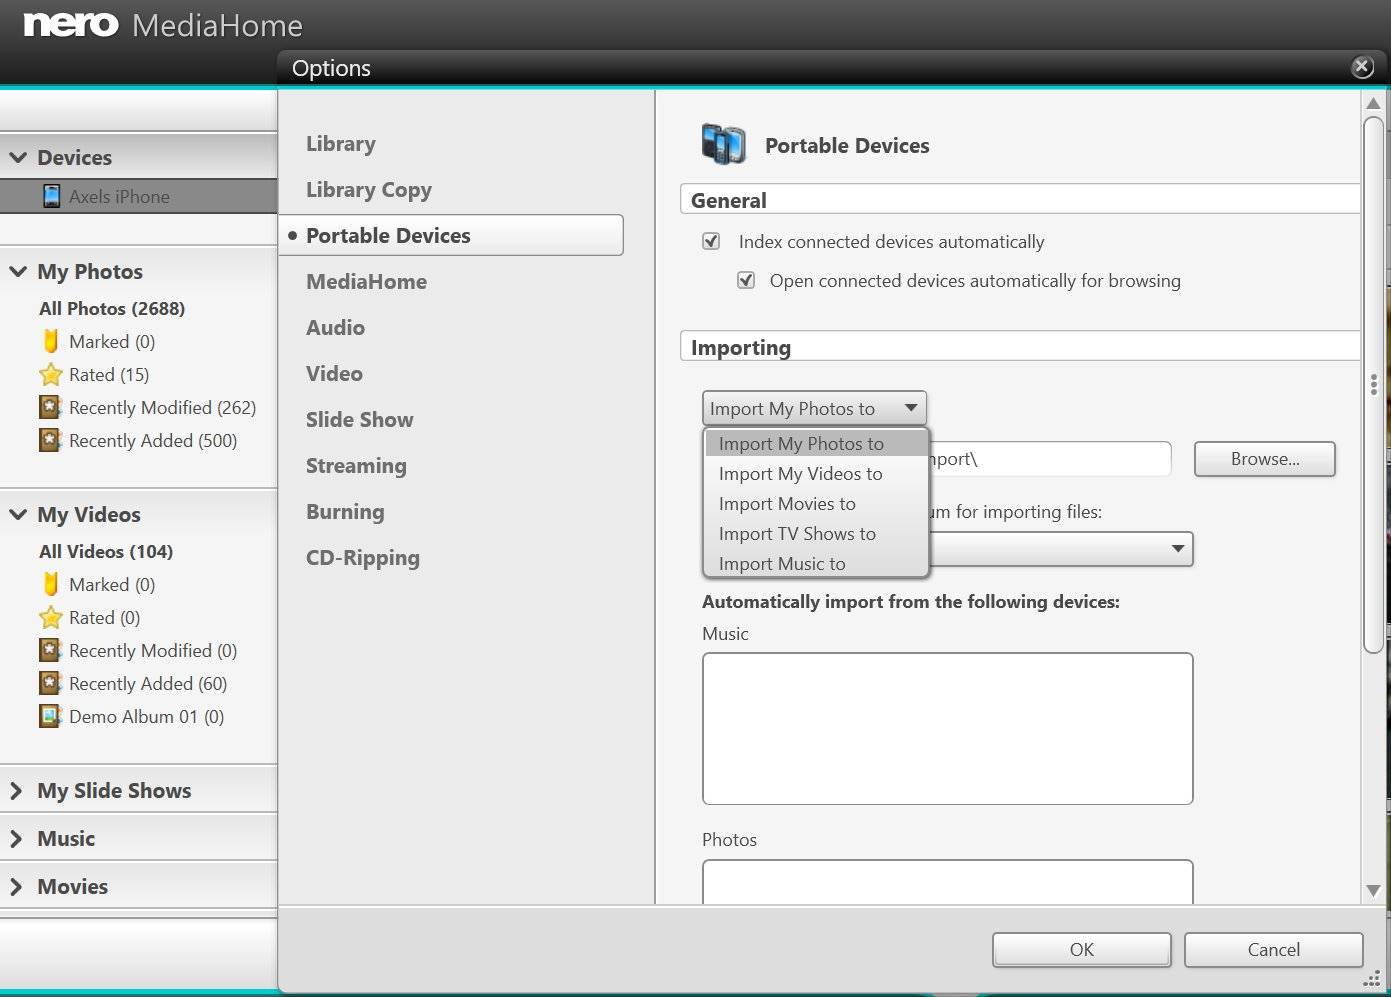Click the Marked flag icon under My Videos
The image size is (1391, 997).
pos(50,584)
